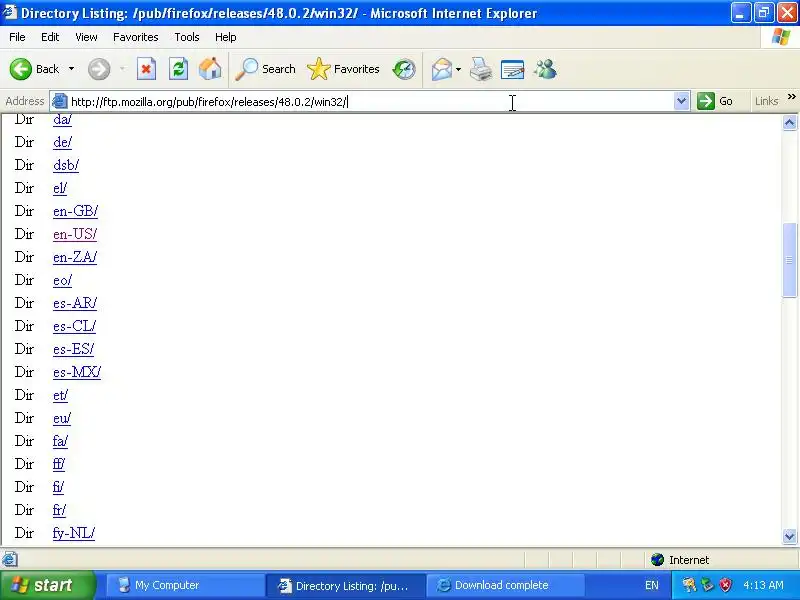Go to the Home page icon
Viewport: 800px width, 600px height.
[x=210, y=69]
